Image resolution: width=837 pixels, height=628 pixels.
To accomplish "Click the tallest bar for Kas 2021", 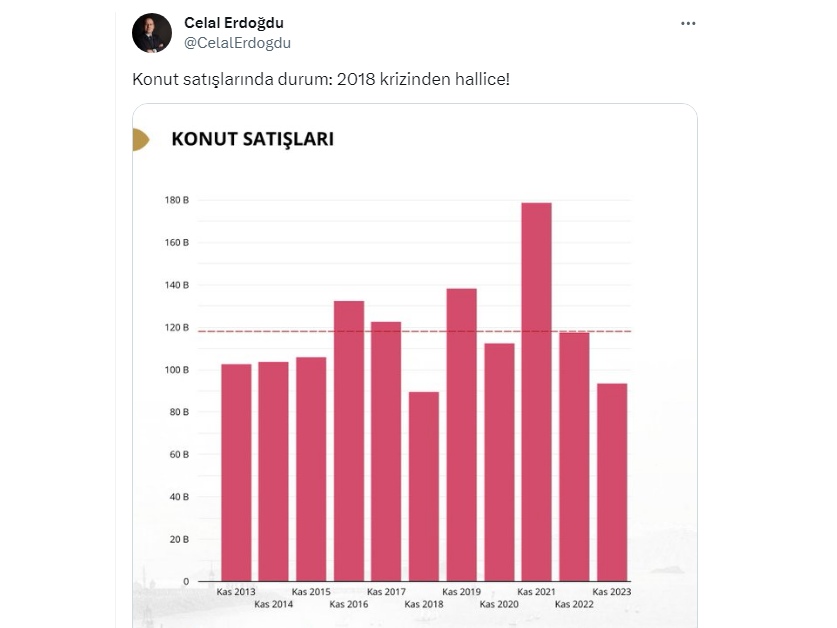I will 536,390.
